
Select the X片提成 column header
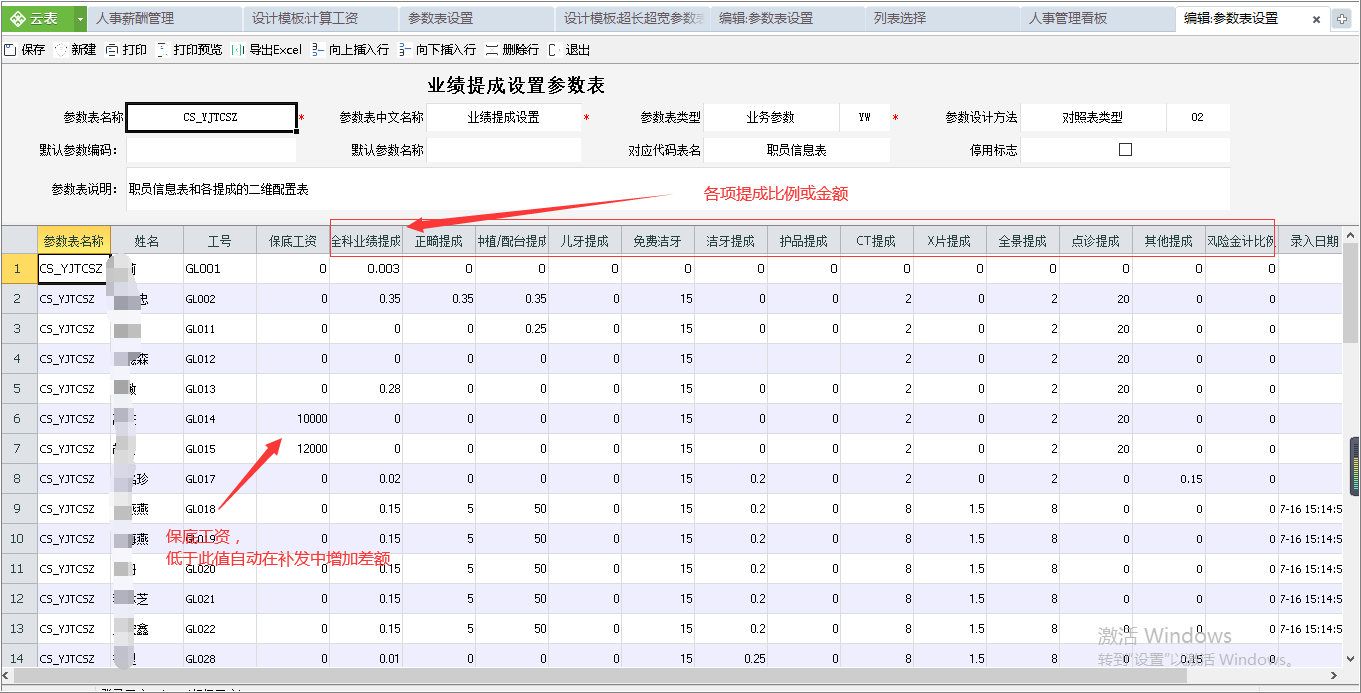click(950, 241)
